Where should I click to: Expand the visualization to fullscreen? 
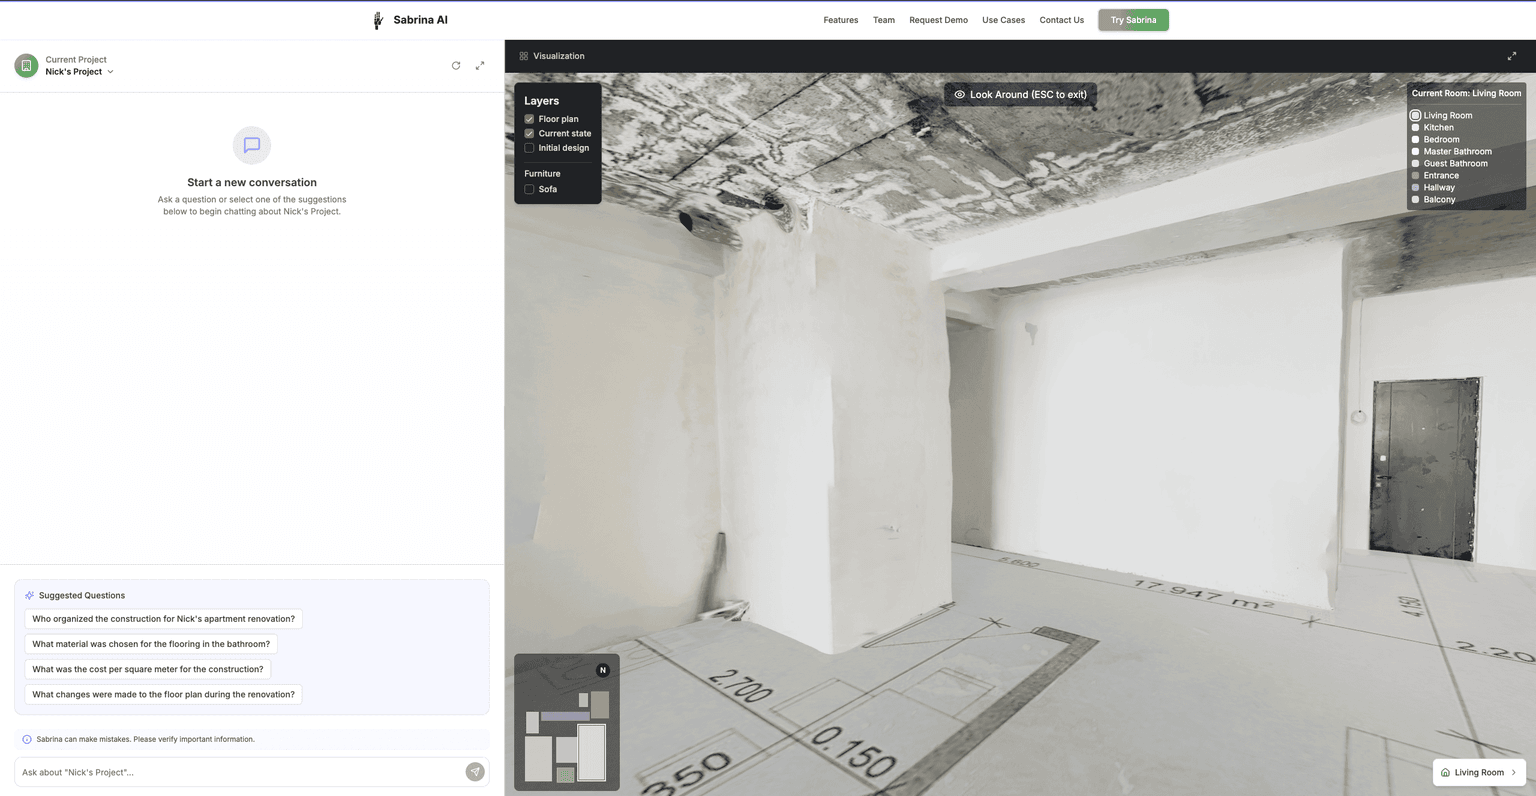coord(1512,56)
